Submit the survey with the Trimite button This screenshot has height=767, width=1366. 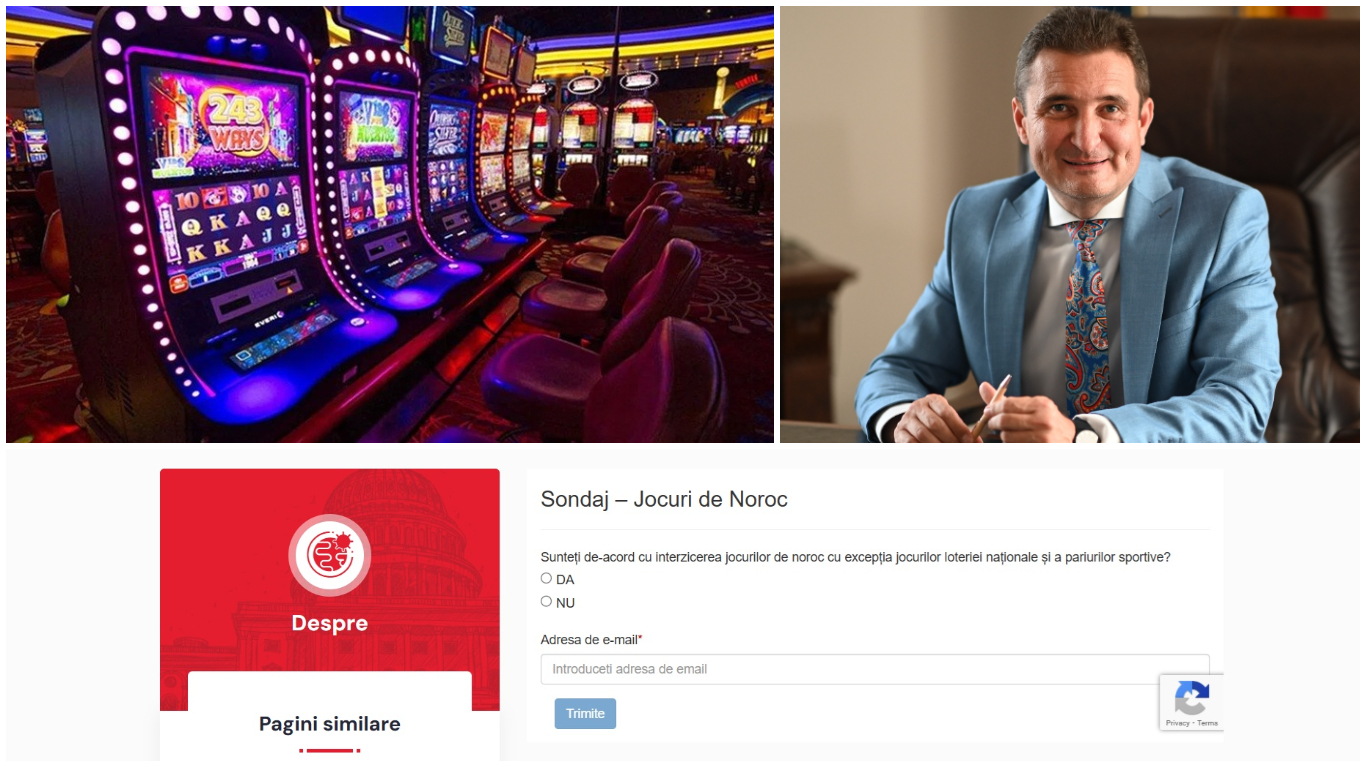[585, 713]
